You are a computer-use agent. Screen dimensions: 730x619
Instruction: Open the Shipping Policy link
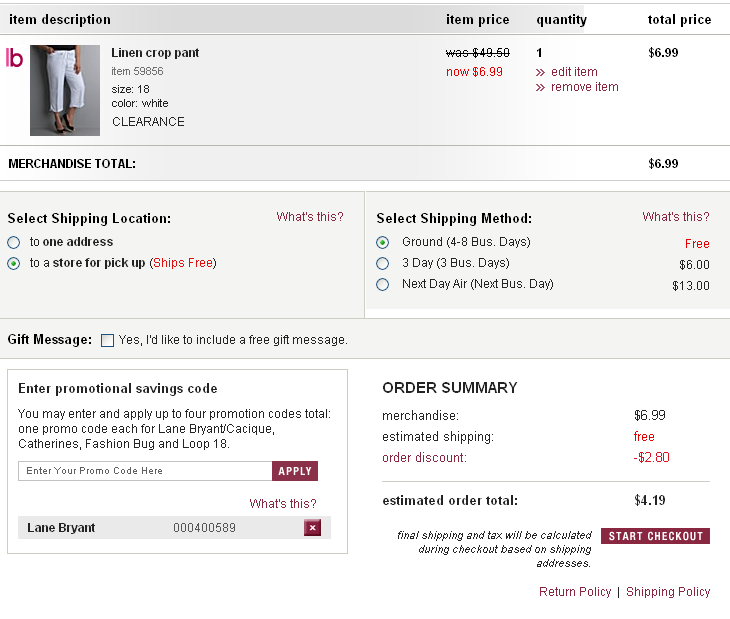point(668,592)
